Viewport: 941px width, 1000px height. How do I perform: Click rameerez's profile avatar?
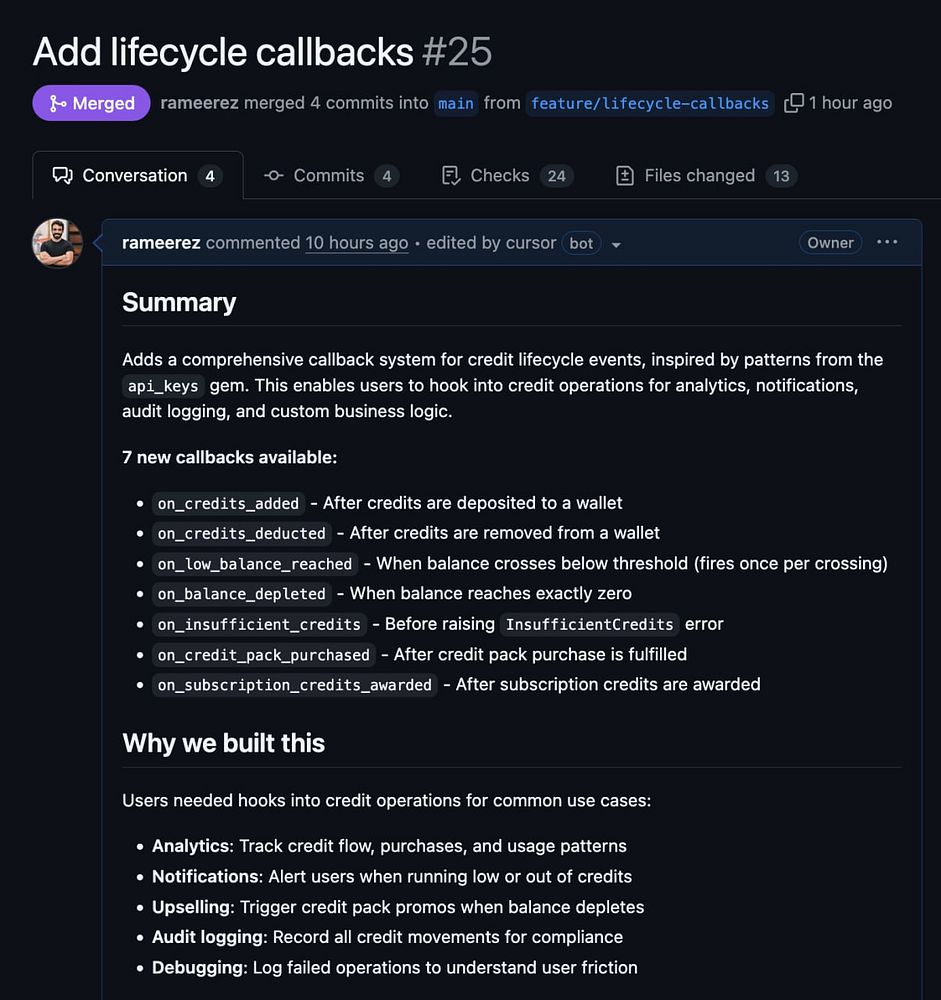[x=57, y=243]
